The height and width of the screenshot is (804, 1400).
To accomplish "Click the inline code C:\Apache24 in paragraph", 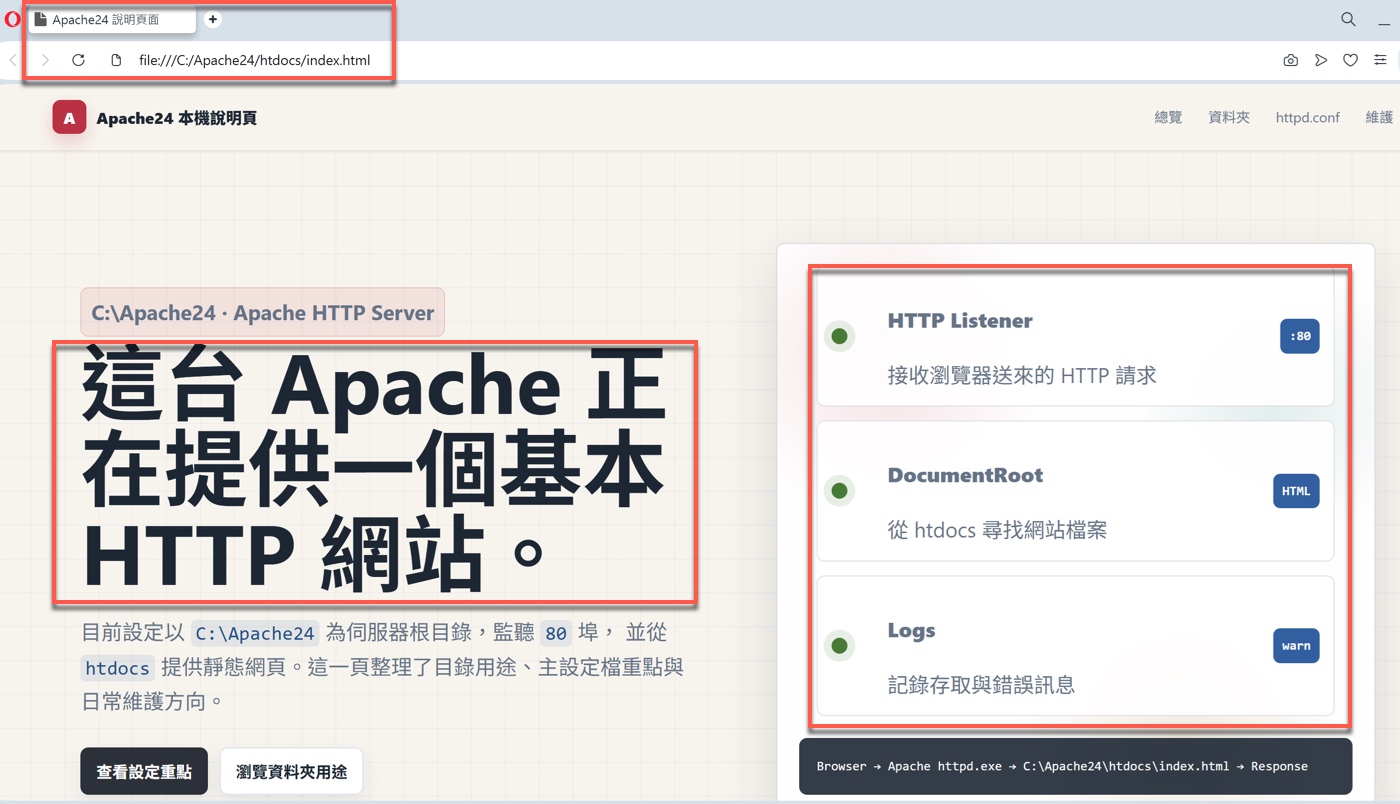I will click(255, 633).
